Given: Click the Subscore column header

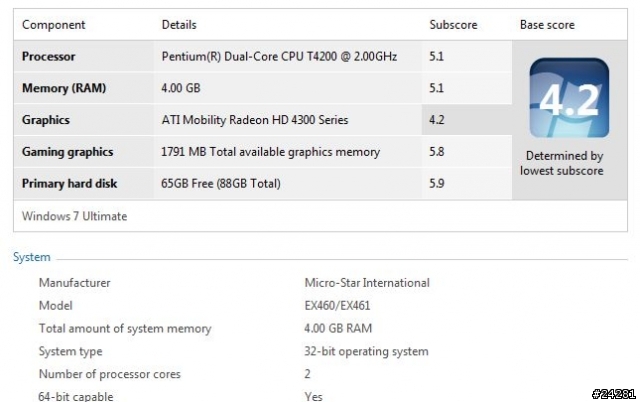Looking at the screenshot, I should click(x=452, y=24).
